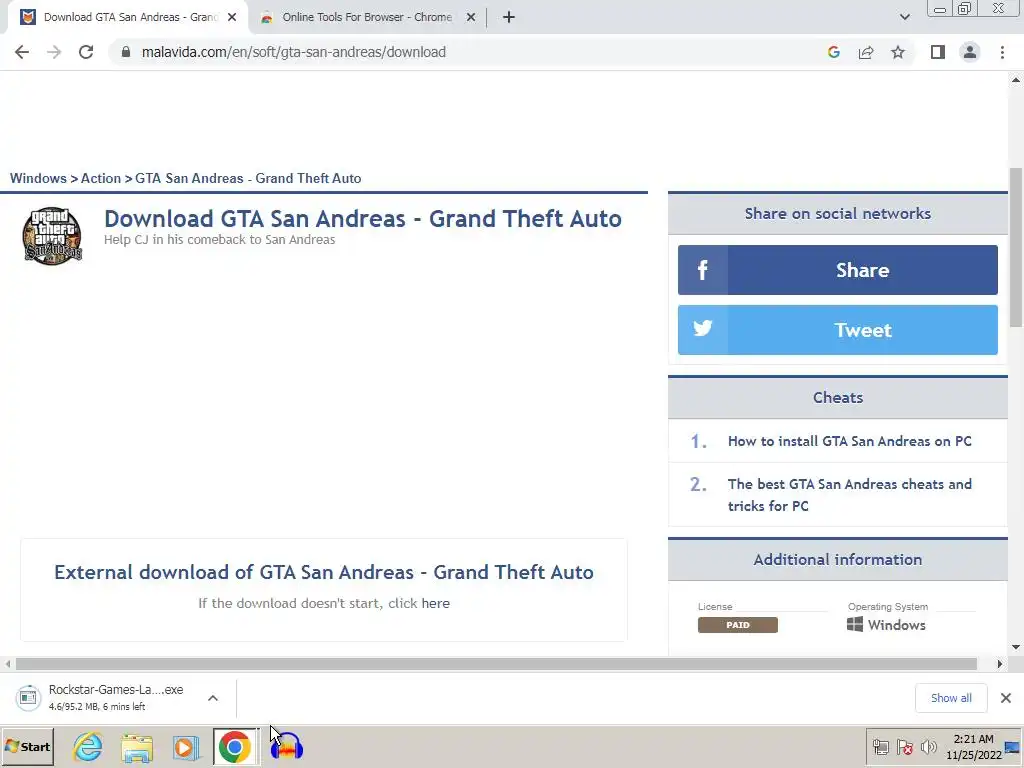Open Windows Explorer from taskbar
Screen dimensions: 1024x768
(x=137, y=747)
